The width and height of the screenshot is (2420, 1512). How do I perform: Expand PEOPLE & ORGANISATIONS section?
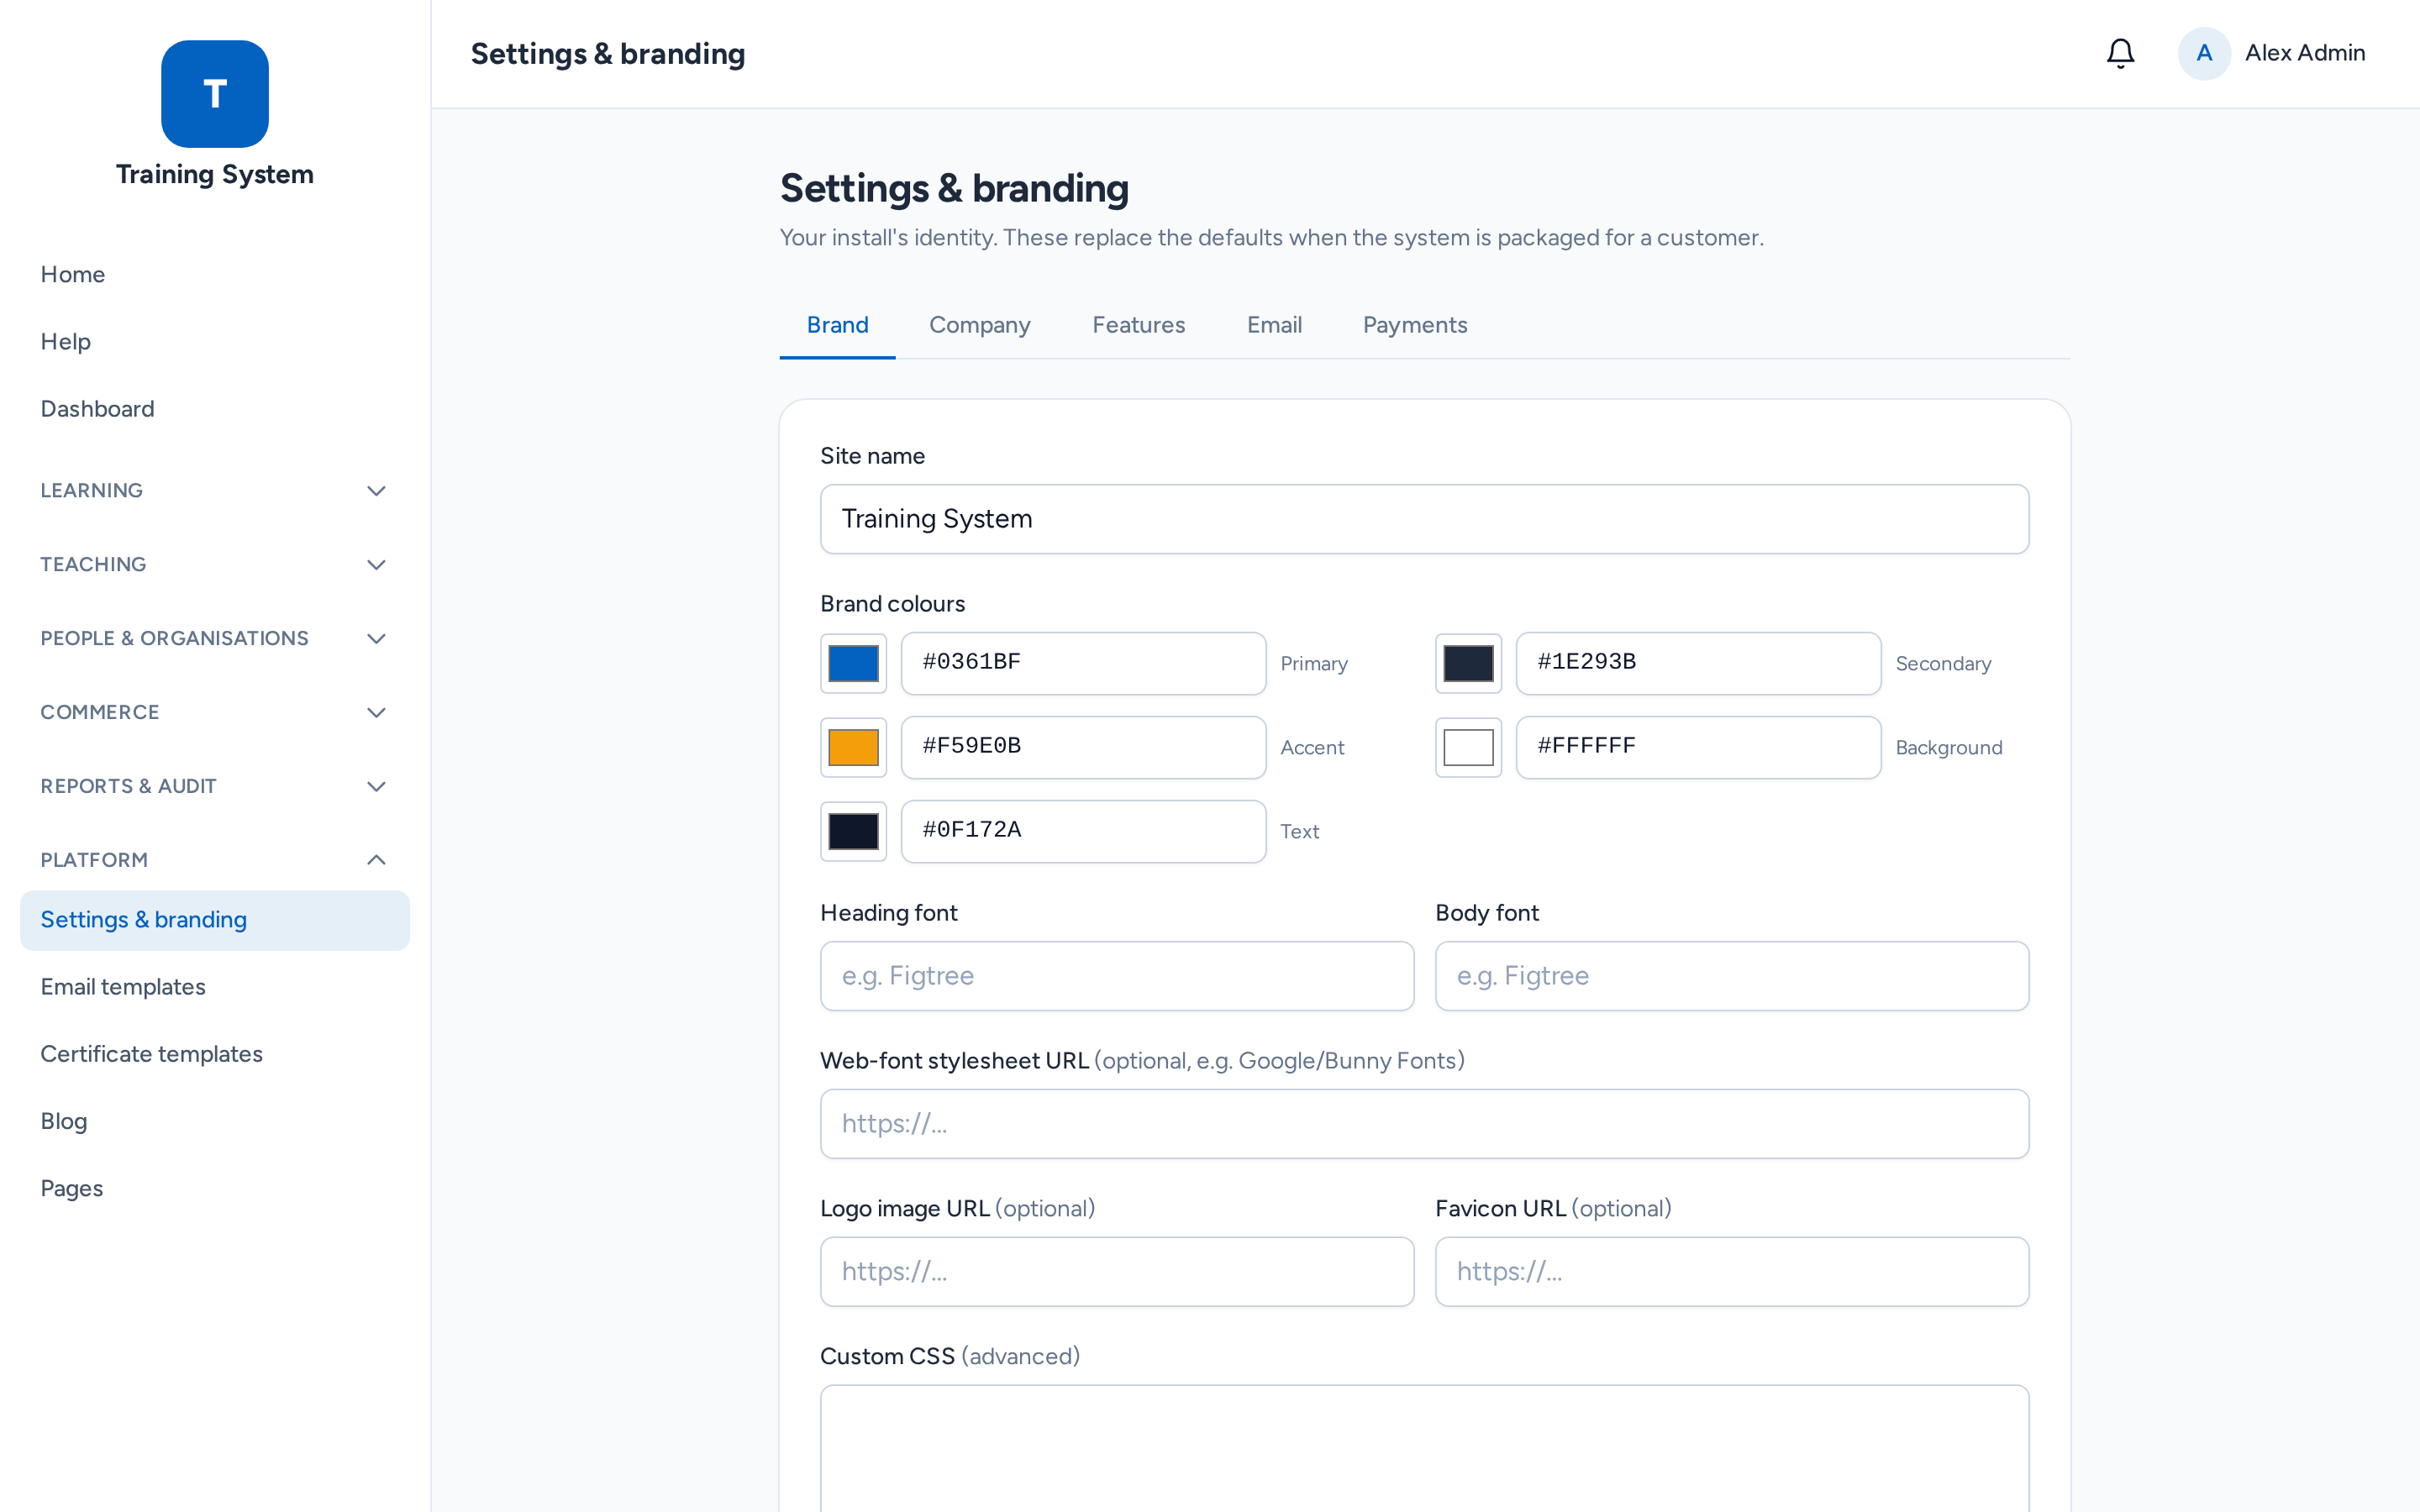coord(215,639)
